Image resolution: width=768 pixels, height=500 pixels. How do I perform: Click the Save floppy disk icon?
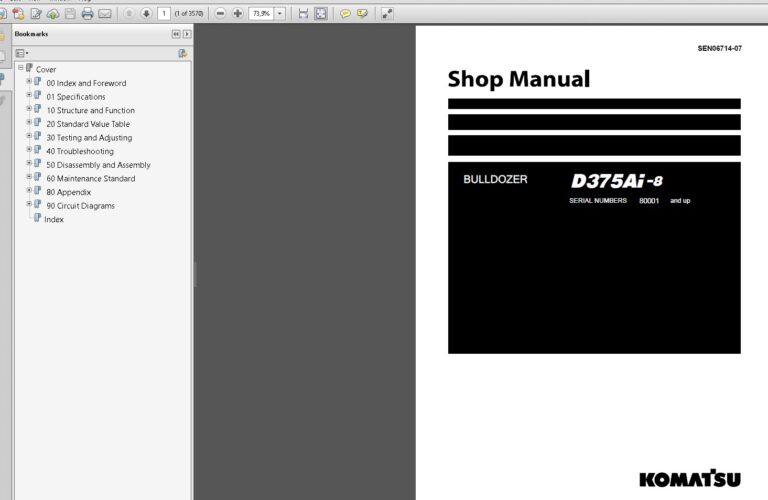coord(70,14)
